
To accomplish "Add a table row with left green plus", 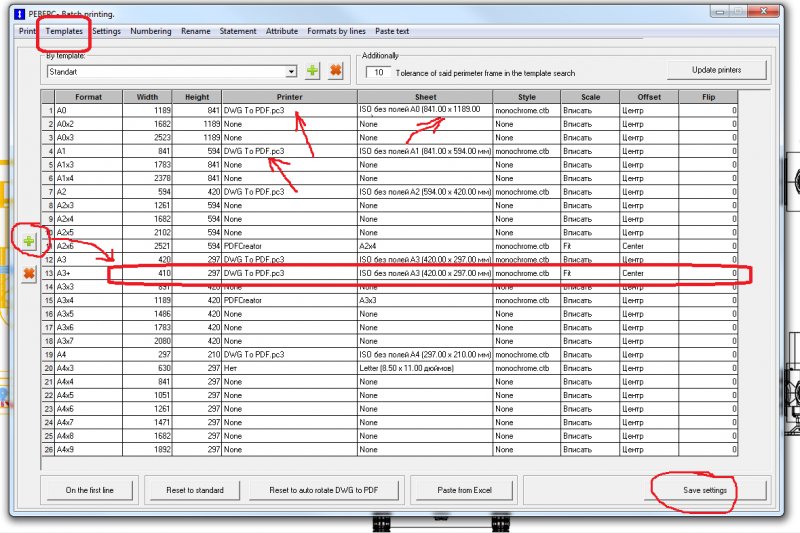I will 28,241.
